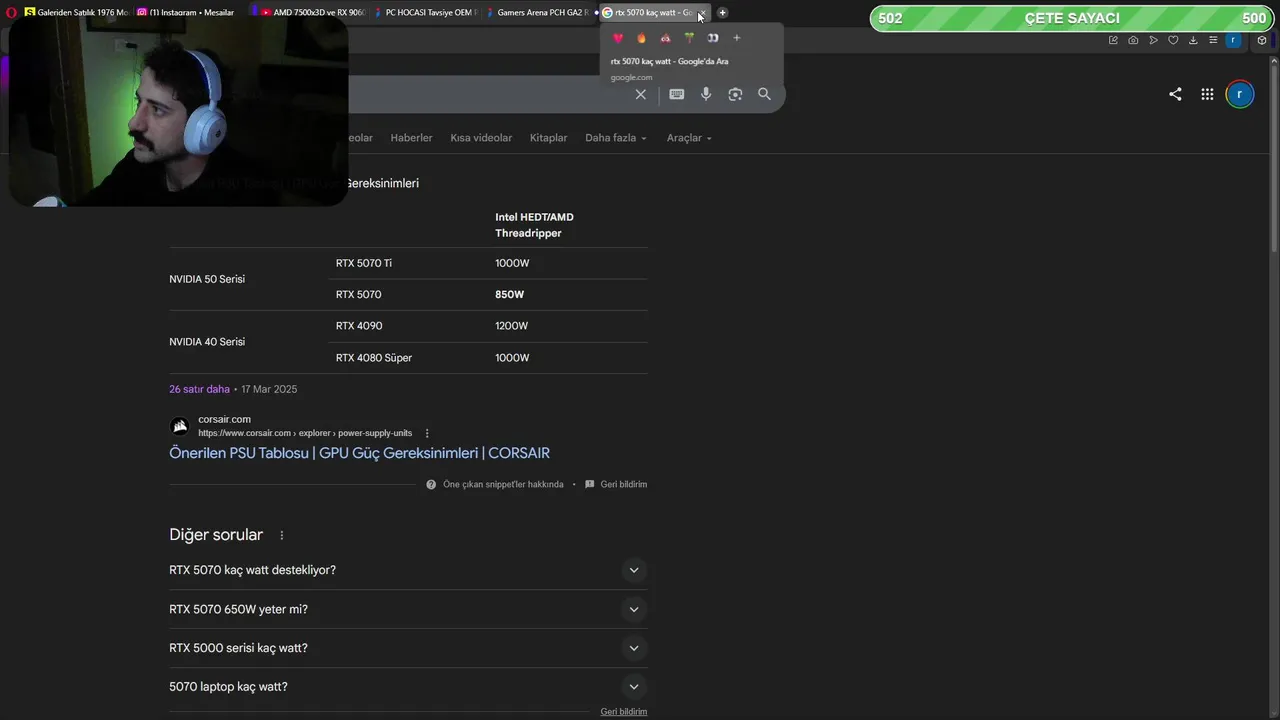Click the Opera send flow arrow
Viewport: 1280px width, 720px height.
click(x=1153, y=40)
